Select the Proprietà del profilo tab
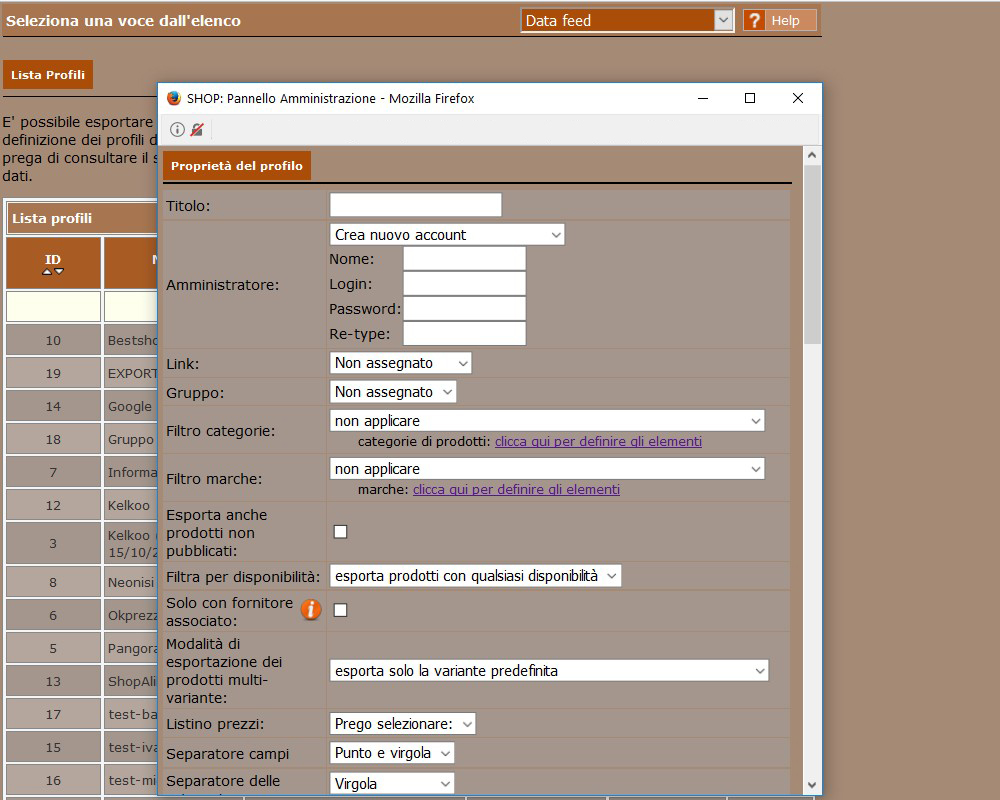 click(237, 166)
